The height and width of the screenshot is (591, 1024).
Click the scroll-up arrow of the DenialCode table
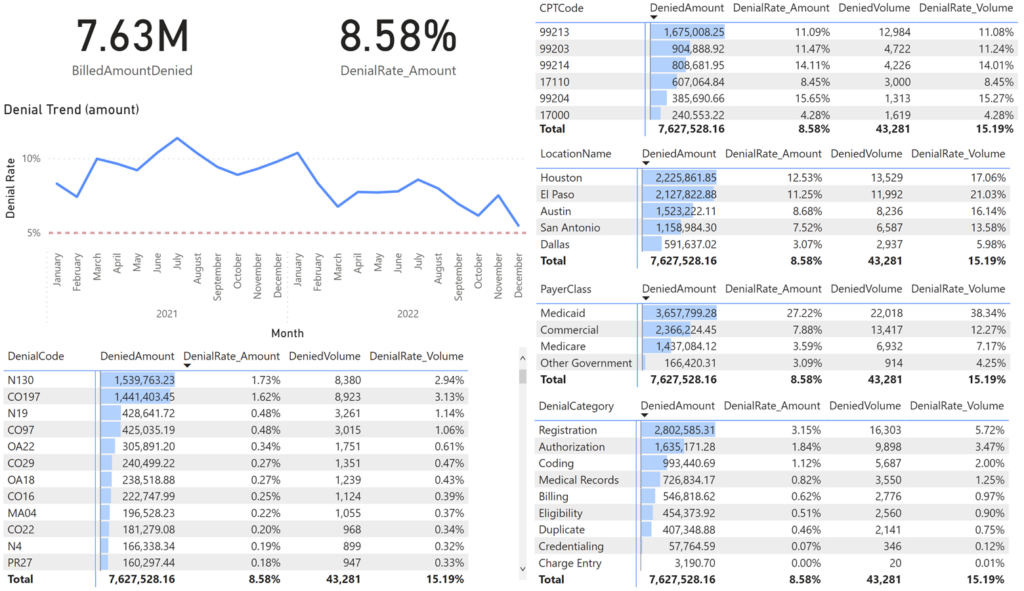point(522,358)
